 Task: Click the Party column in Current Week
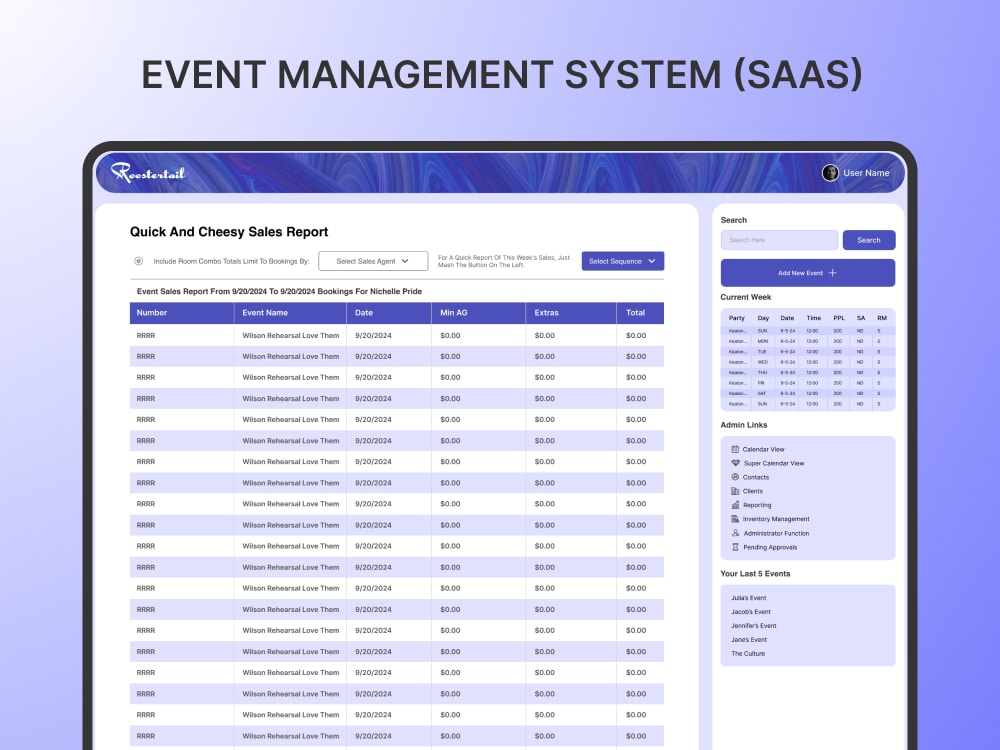(737, 318)
